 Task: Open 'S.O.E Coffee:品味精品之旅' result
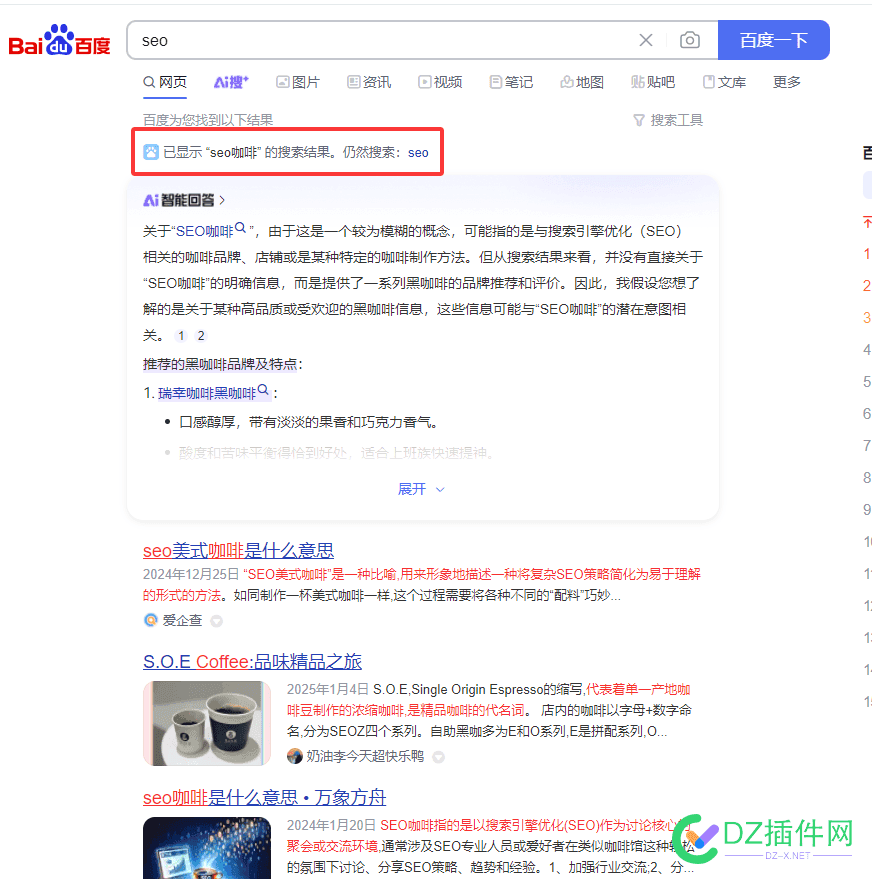point(252,661)
